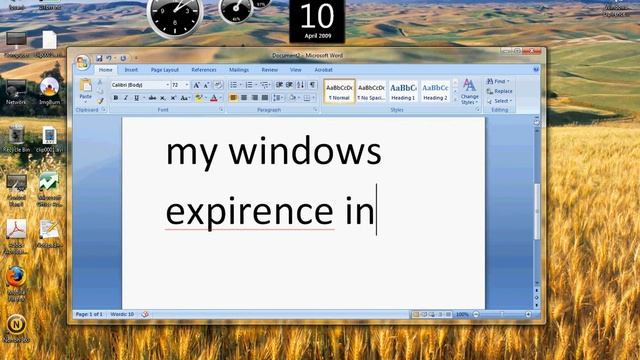640x360 pixels.
Task: Expand the Change Case Aa menu
Action: pyautogui.click(x=185, y=98)
